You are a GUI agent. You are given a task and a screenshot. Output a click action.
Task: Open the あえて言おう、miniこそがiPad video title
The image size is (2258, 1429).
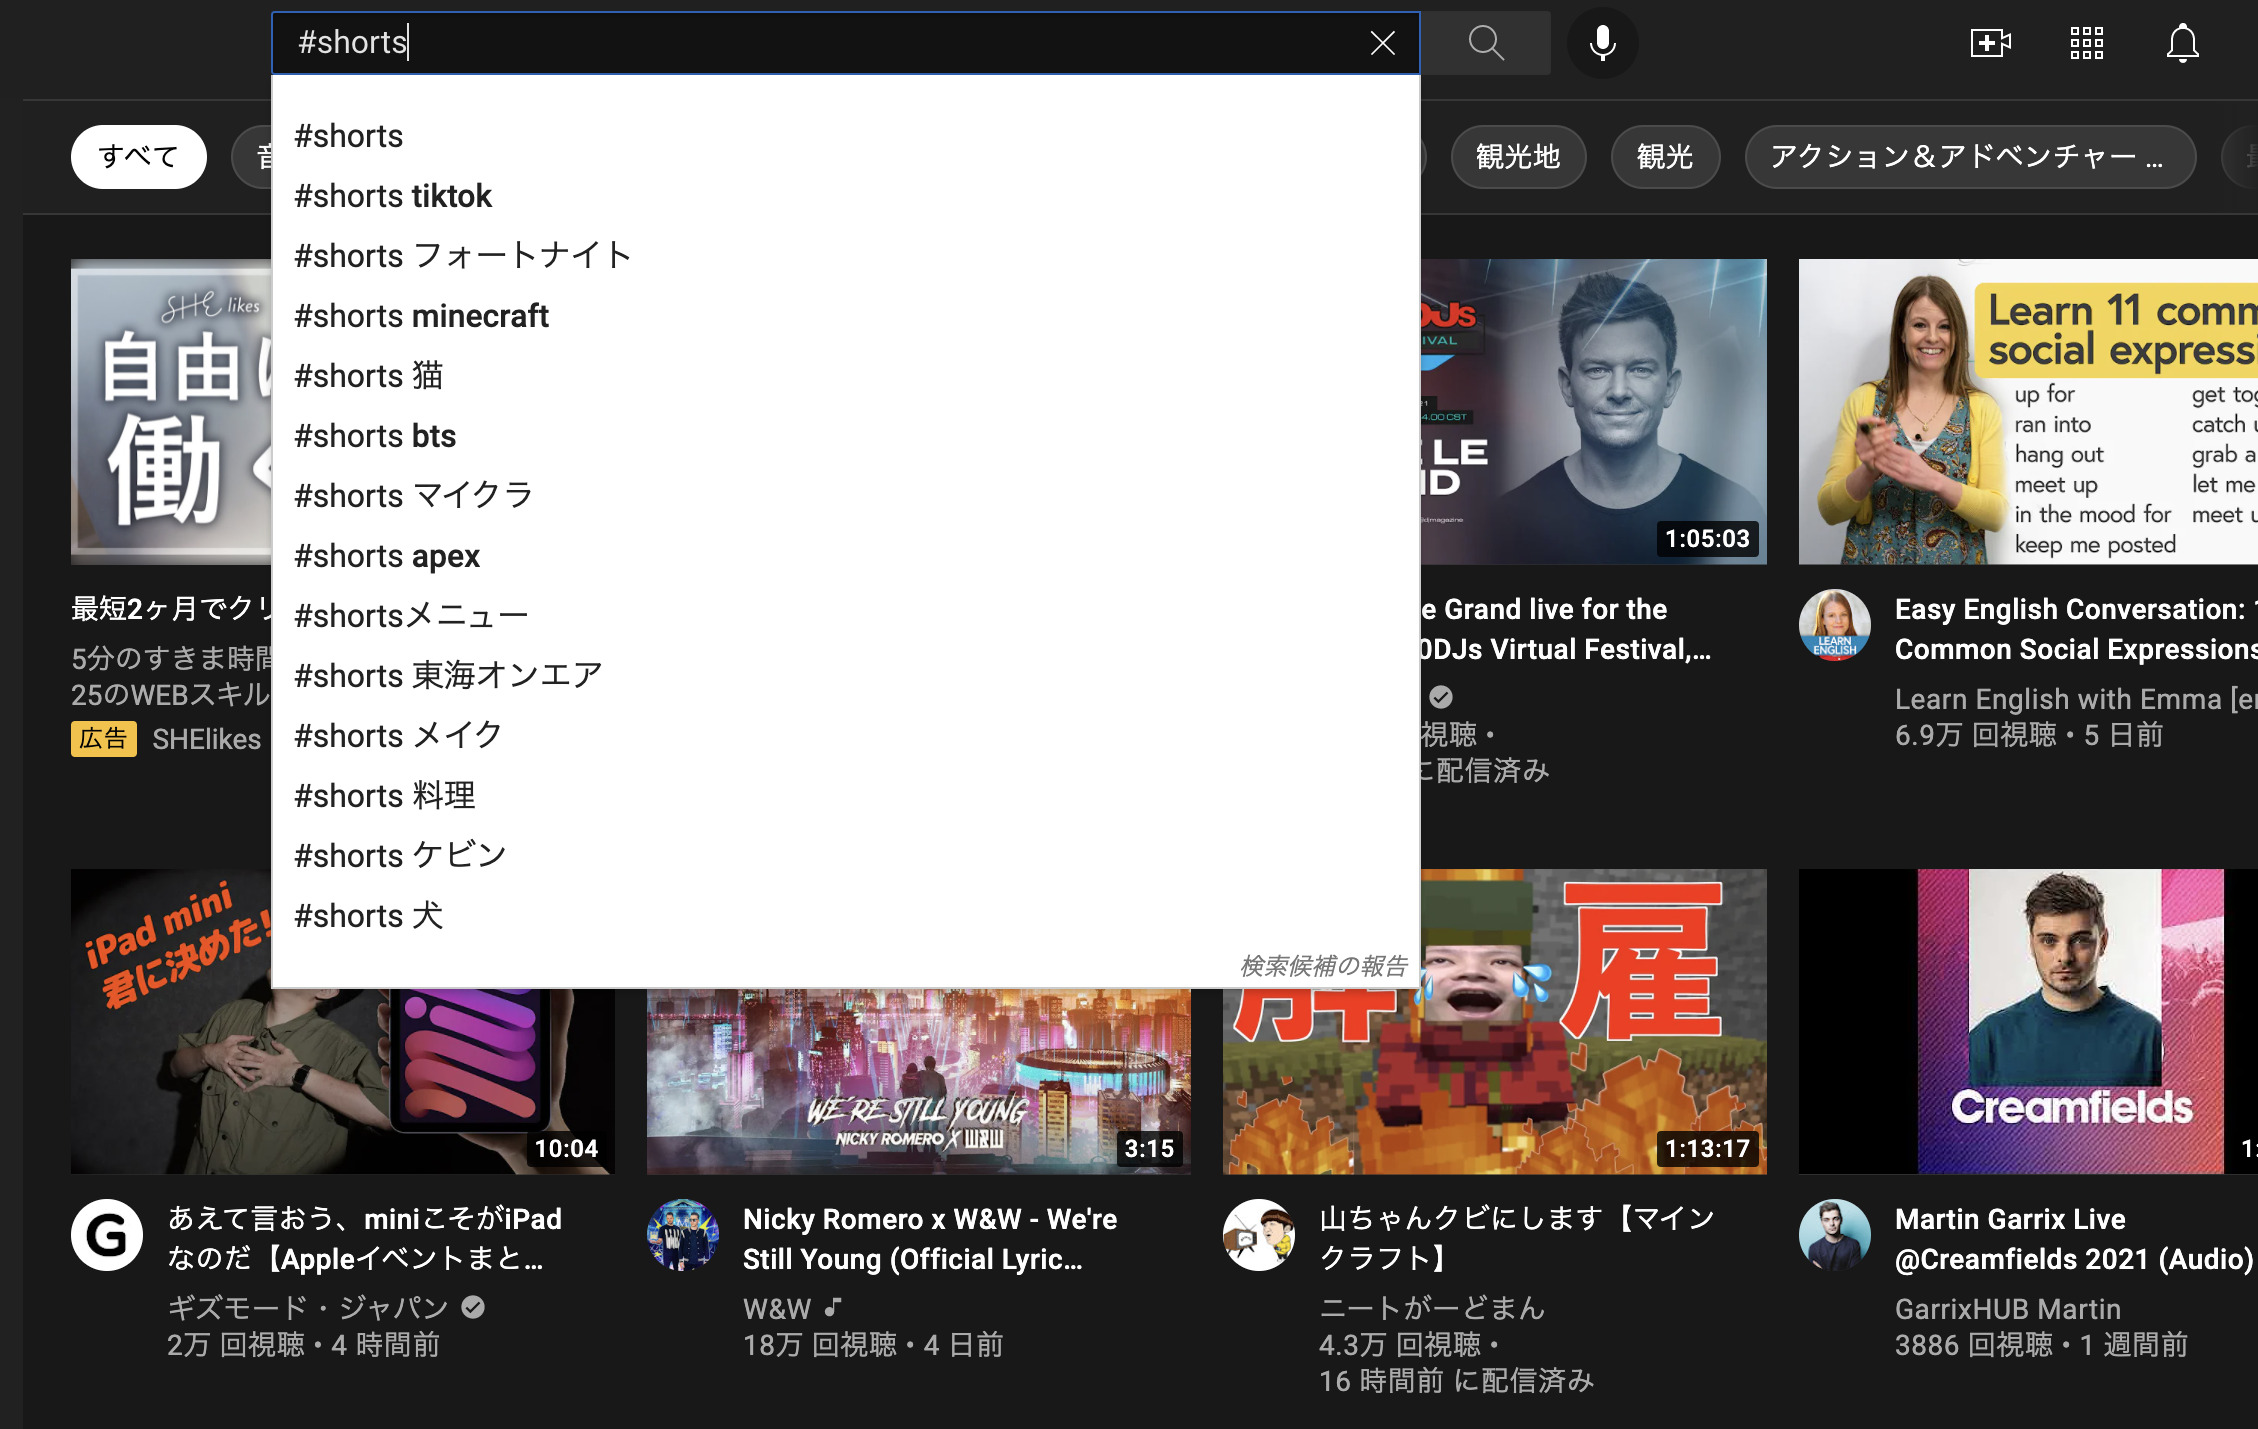[x=365, y=1239]
